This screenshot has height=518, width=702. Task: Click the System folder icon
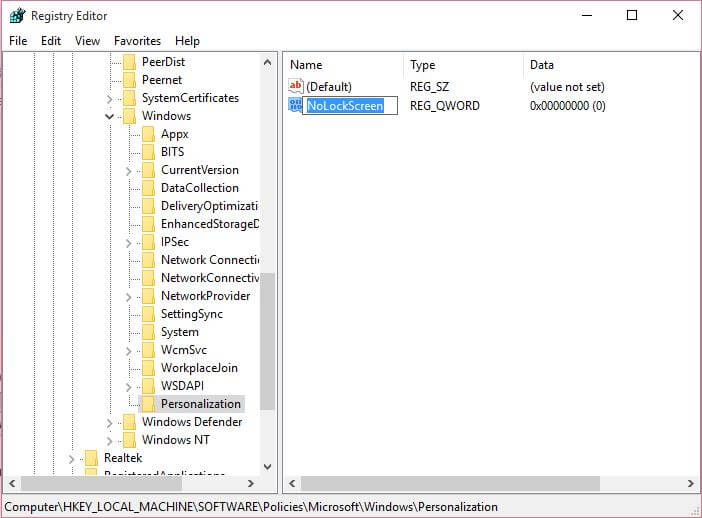pos(149,332)
